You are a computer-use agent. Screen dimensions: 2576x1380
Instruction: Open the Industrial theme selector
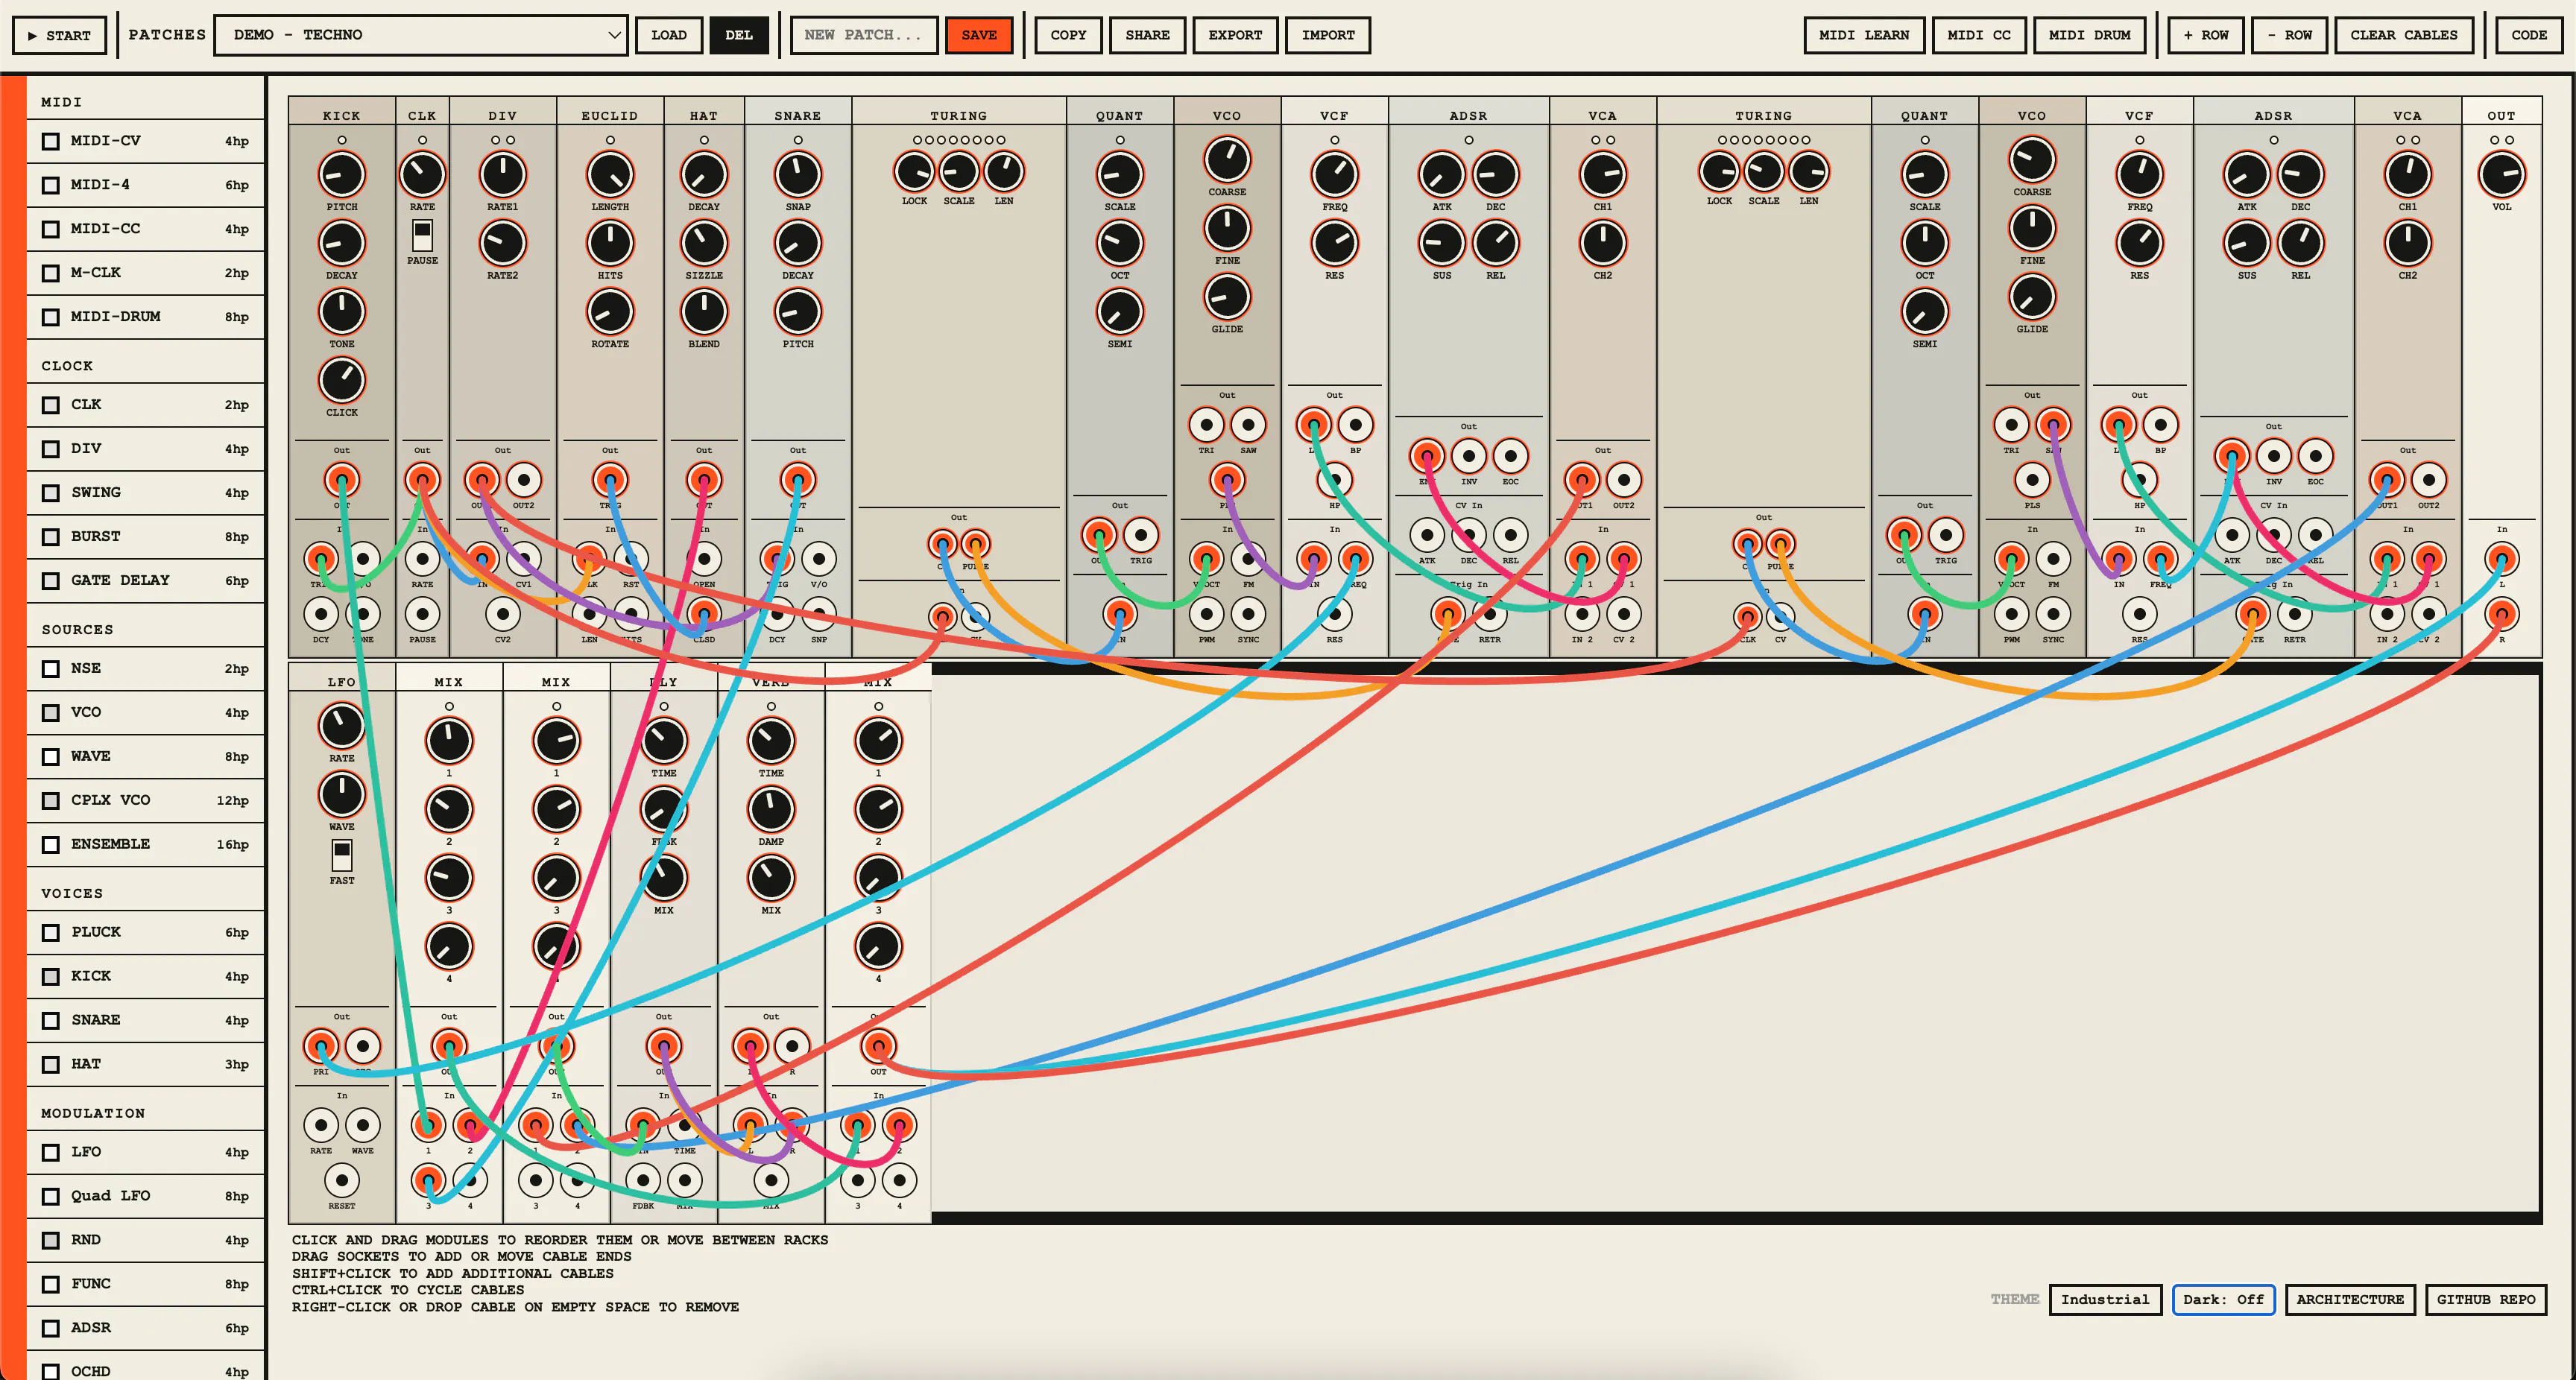click(2105, 1300)
